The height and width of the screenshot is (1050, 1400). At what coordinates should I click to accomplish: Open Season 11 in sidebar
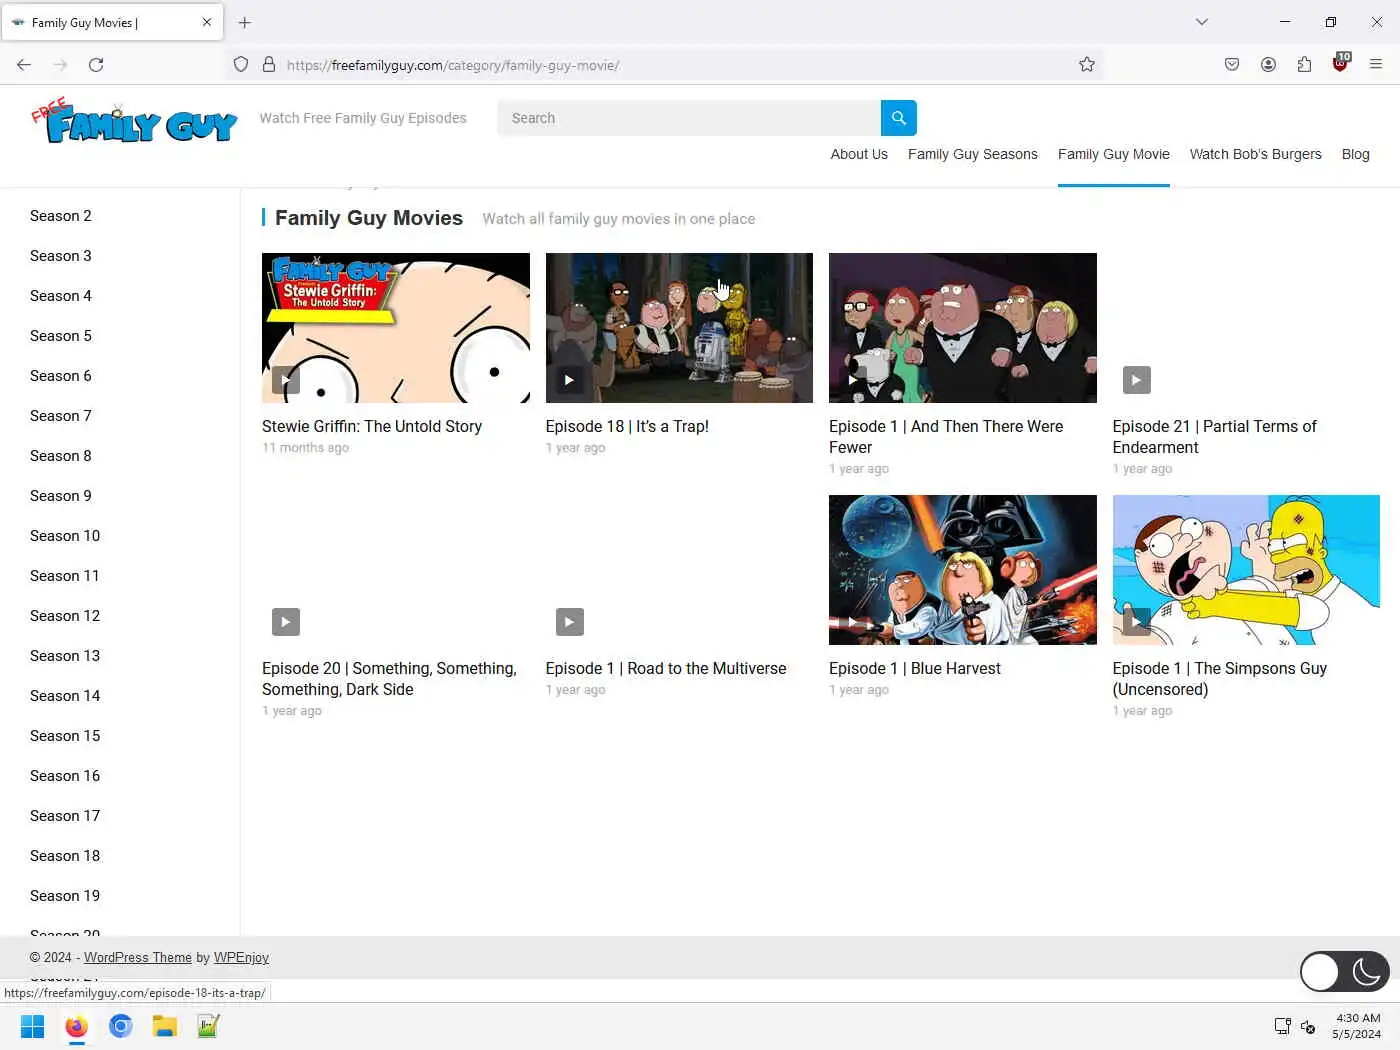click(x=65, y=576)
